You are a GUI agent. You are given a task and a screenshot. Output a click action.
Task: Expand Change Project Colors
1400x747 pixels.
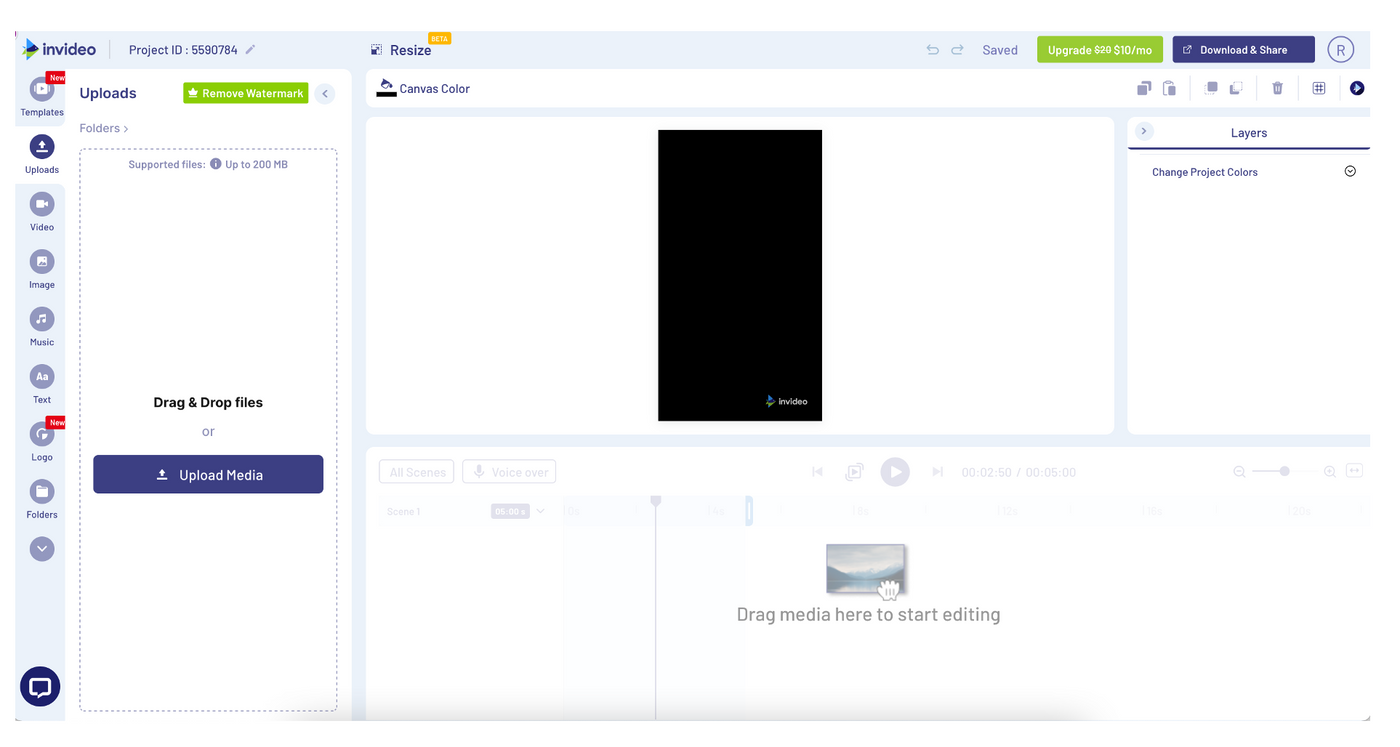click(x=1349, y=171)
